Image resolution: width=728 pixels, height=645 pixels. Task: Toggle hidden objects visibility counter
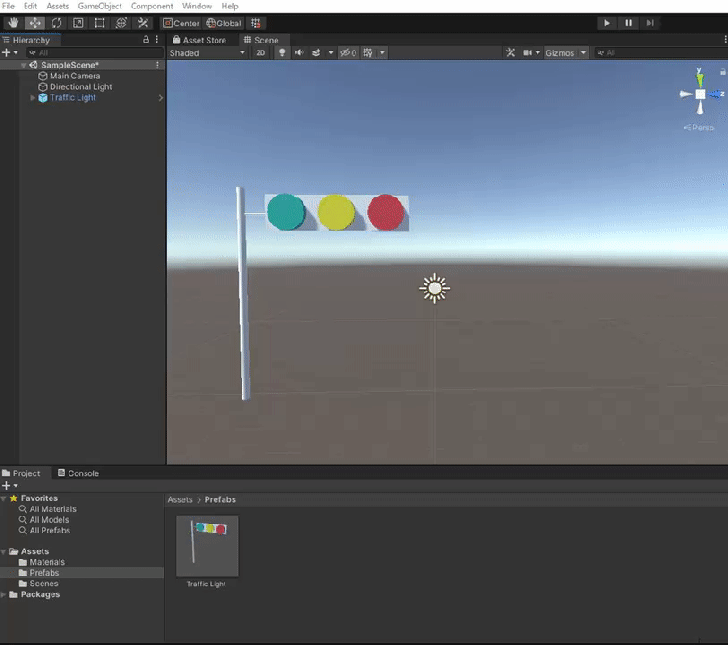(x=348, y=52)
